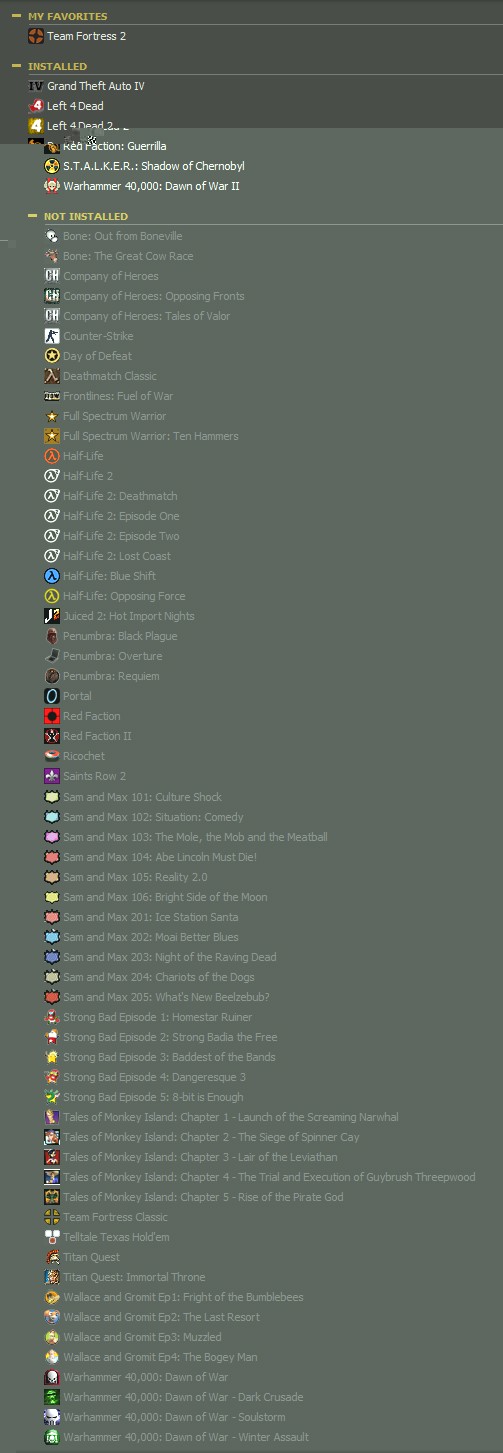This screenshot has height=1453, width=503.
Task: Click the Grand Theft Auto IV icon
Action: tap(36, 86)
